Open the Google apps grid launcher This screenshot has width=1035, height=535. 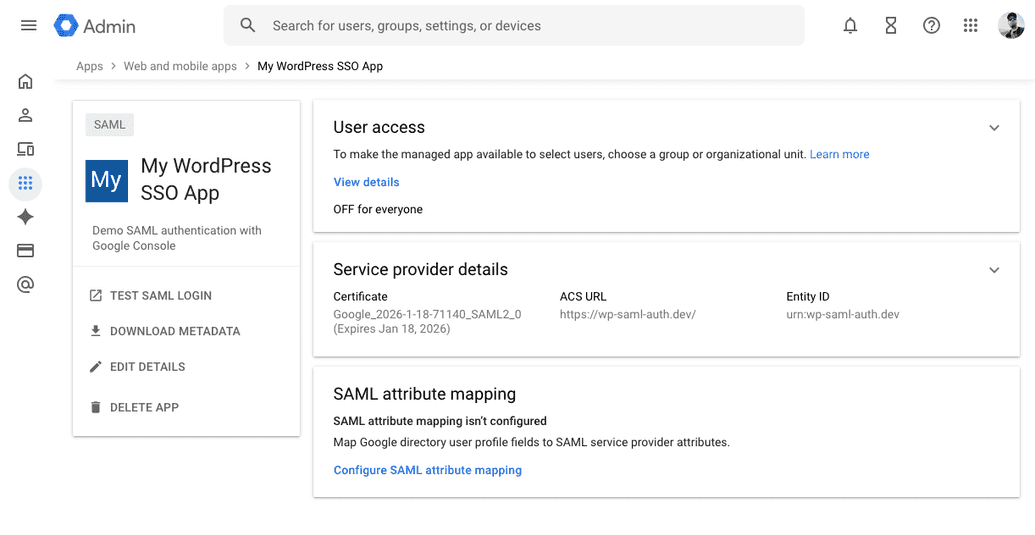click(970, 26)
